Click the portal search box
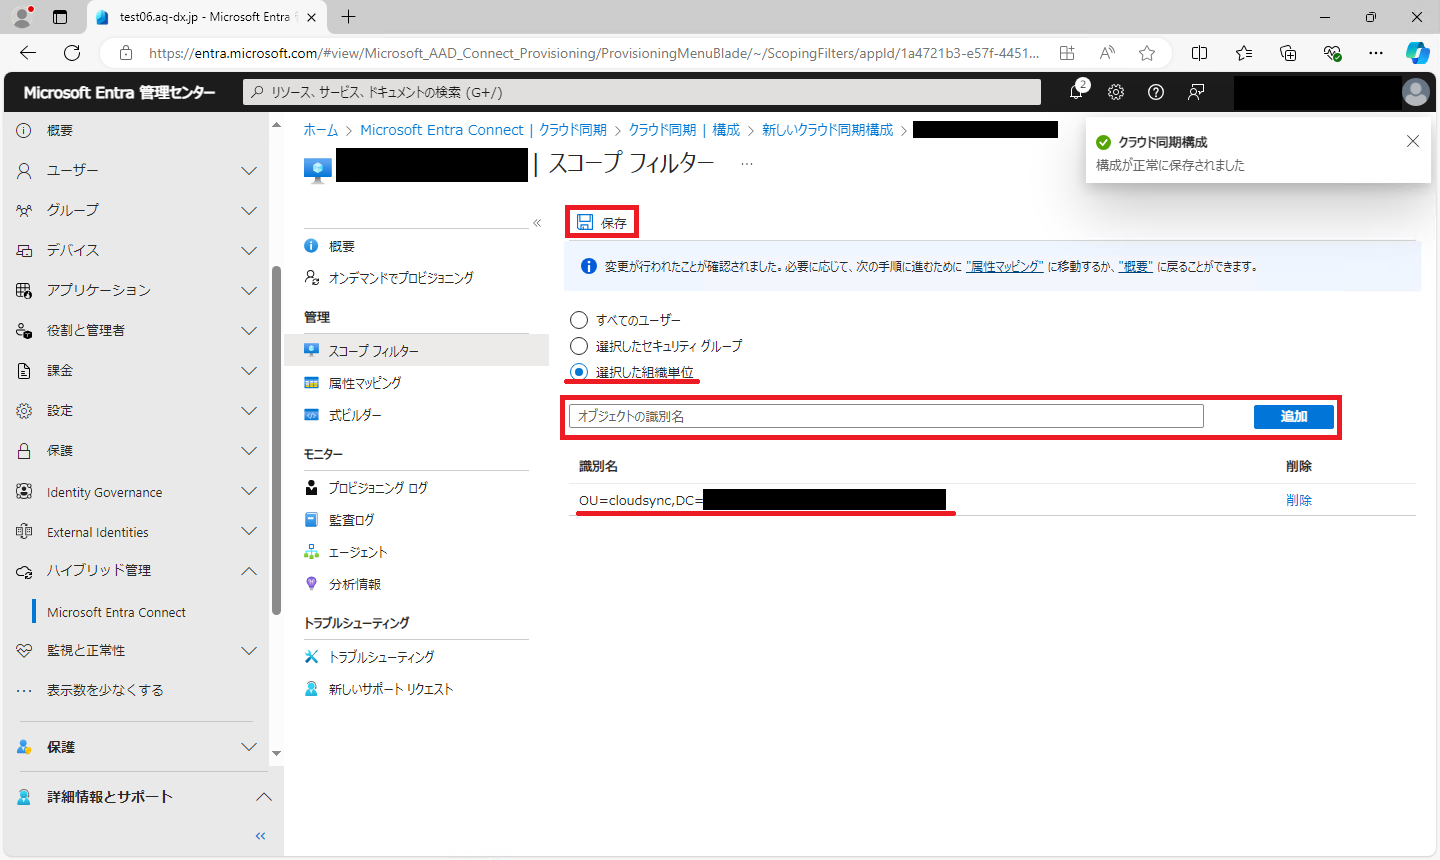Image resolution: width=1440 pixels, height=860 pixels. click(642, 92)
